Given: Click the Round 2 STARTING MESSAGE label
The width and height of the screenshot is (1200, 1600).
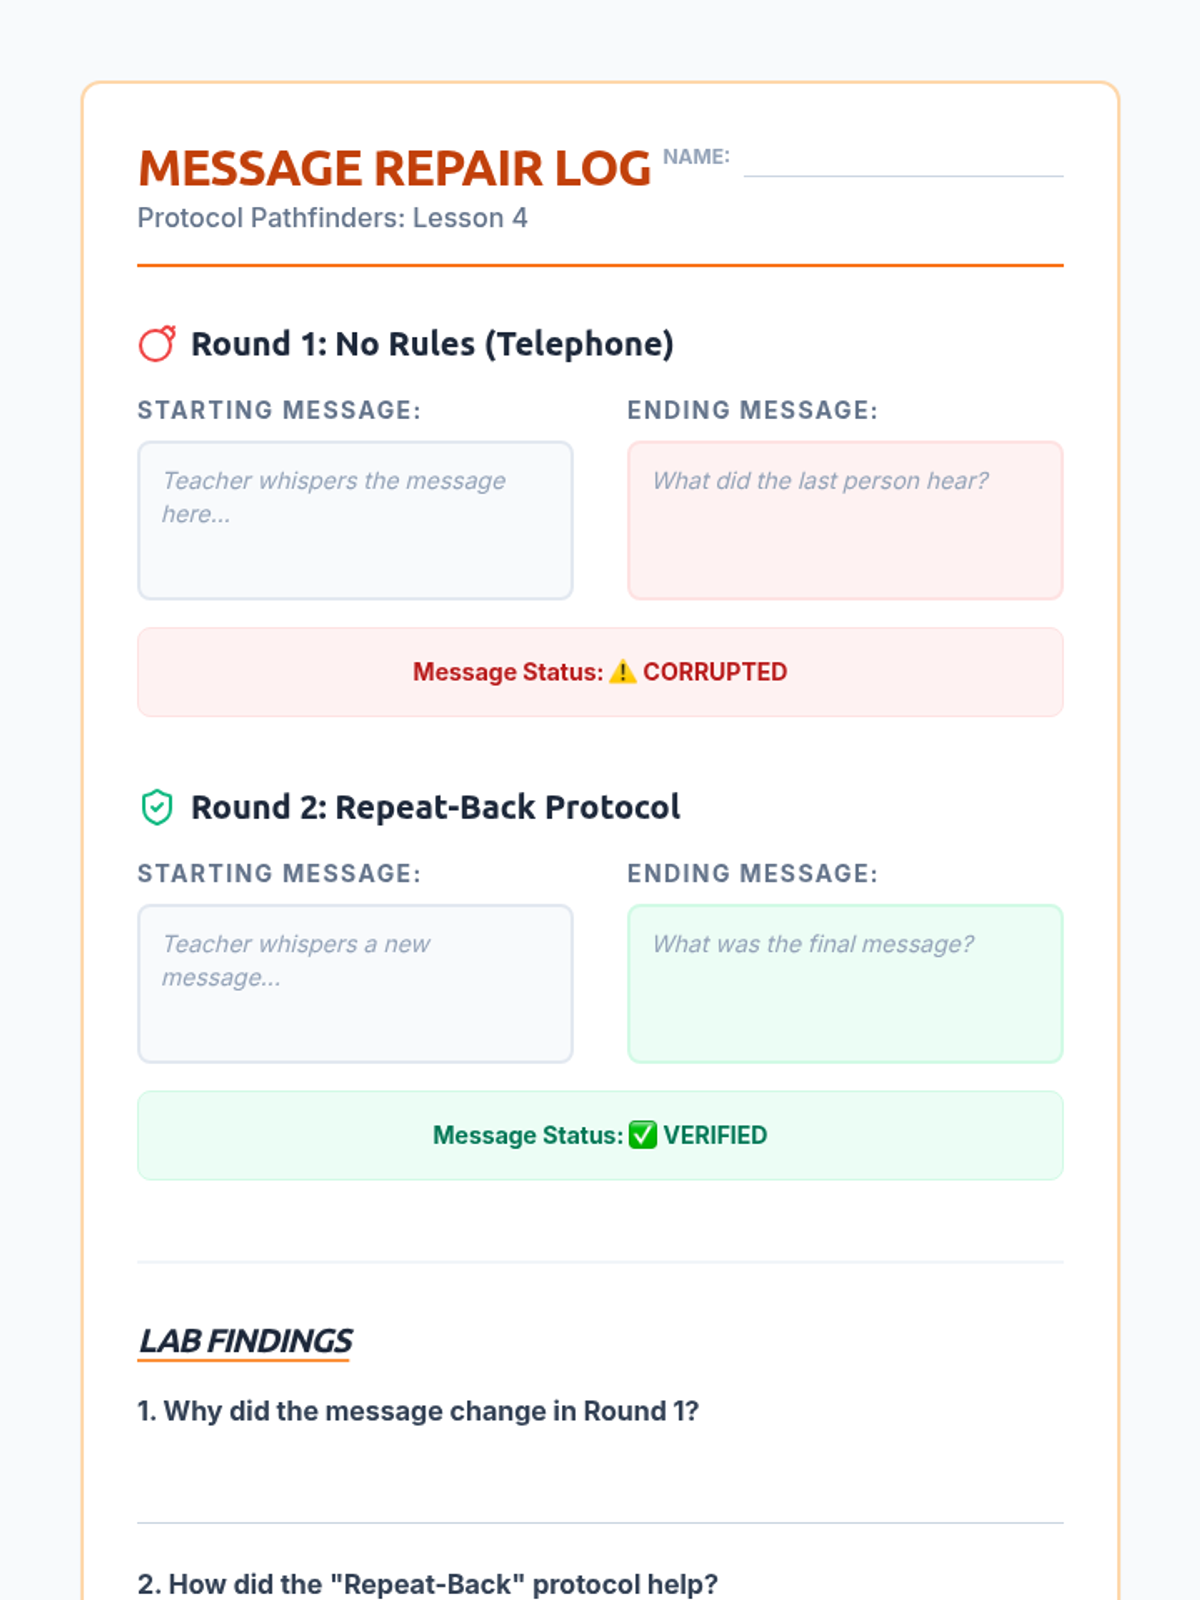Looking at the screenshot, I should tap(279, 874).
